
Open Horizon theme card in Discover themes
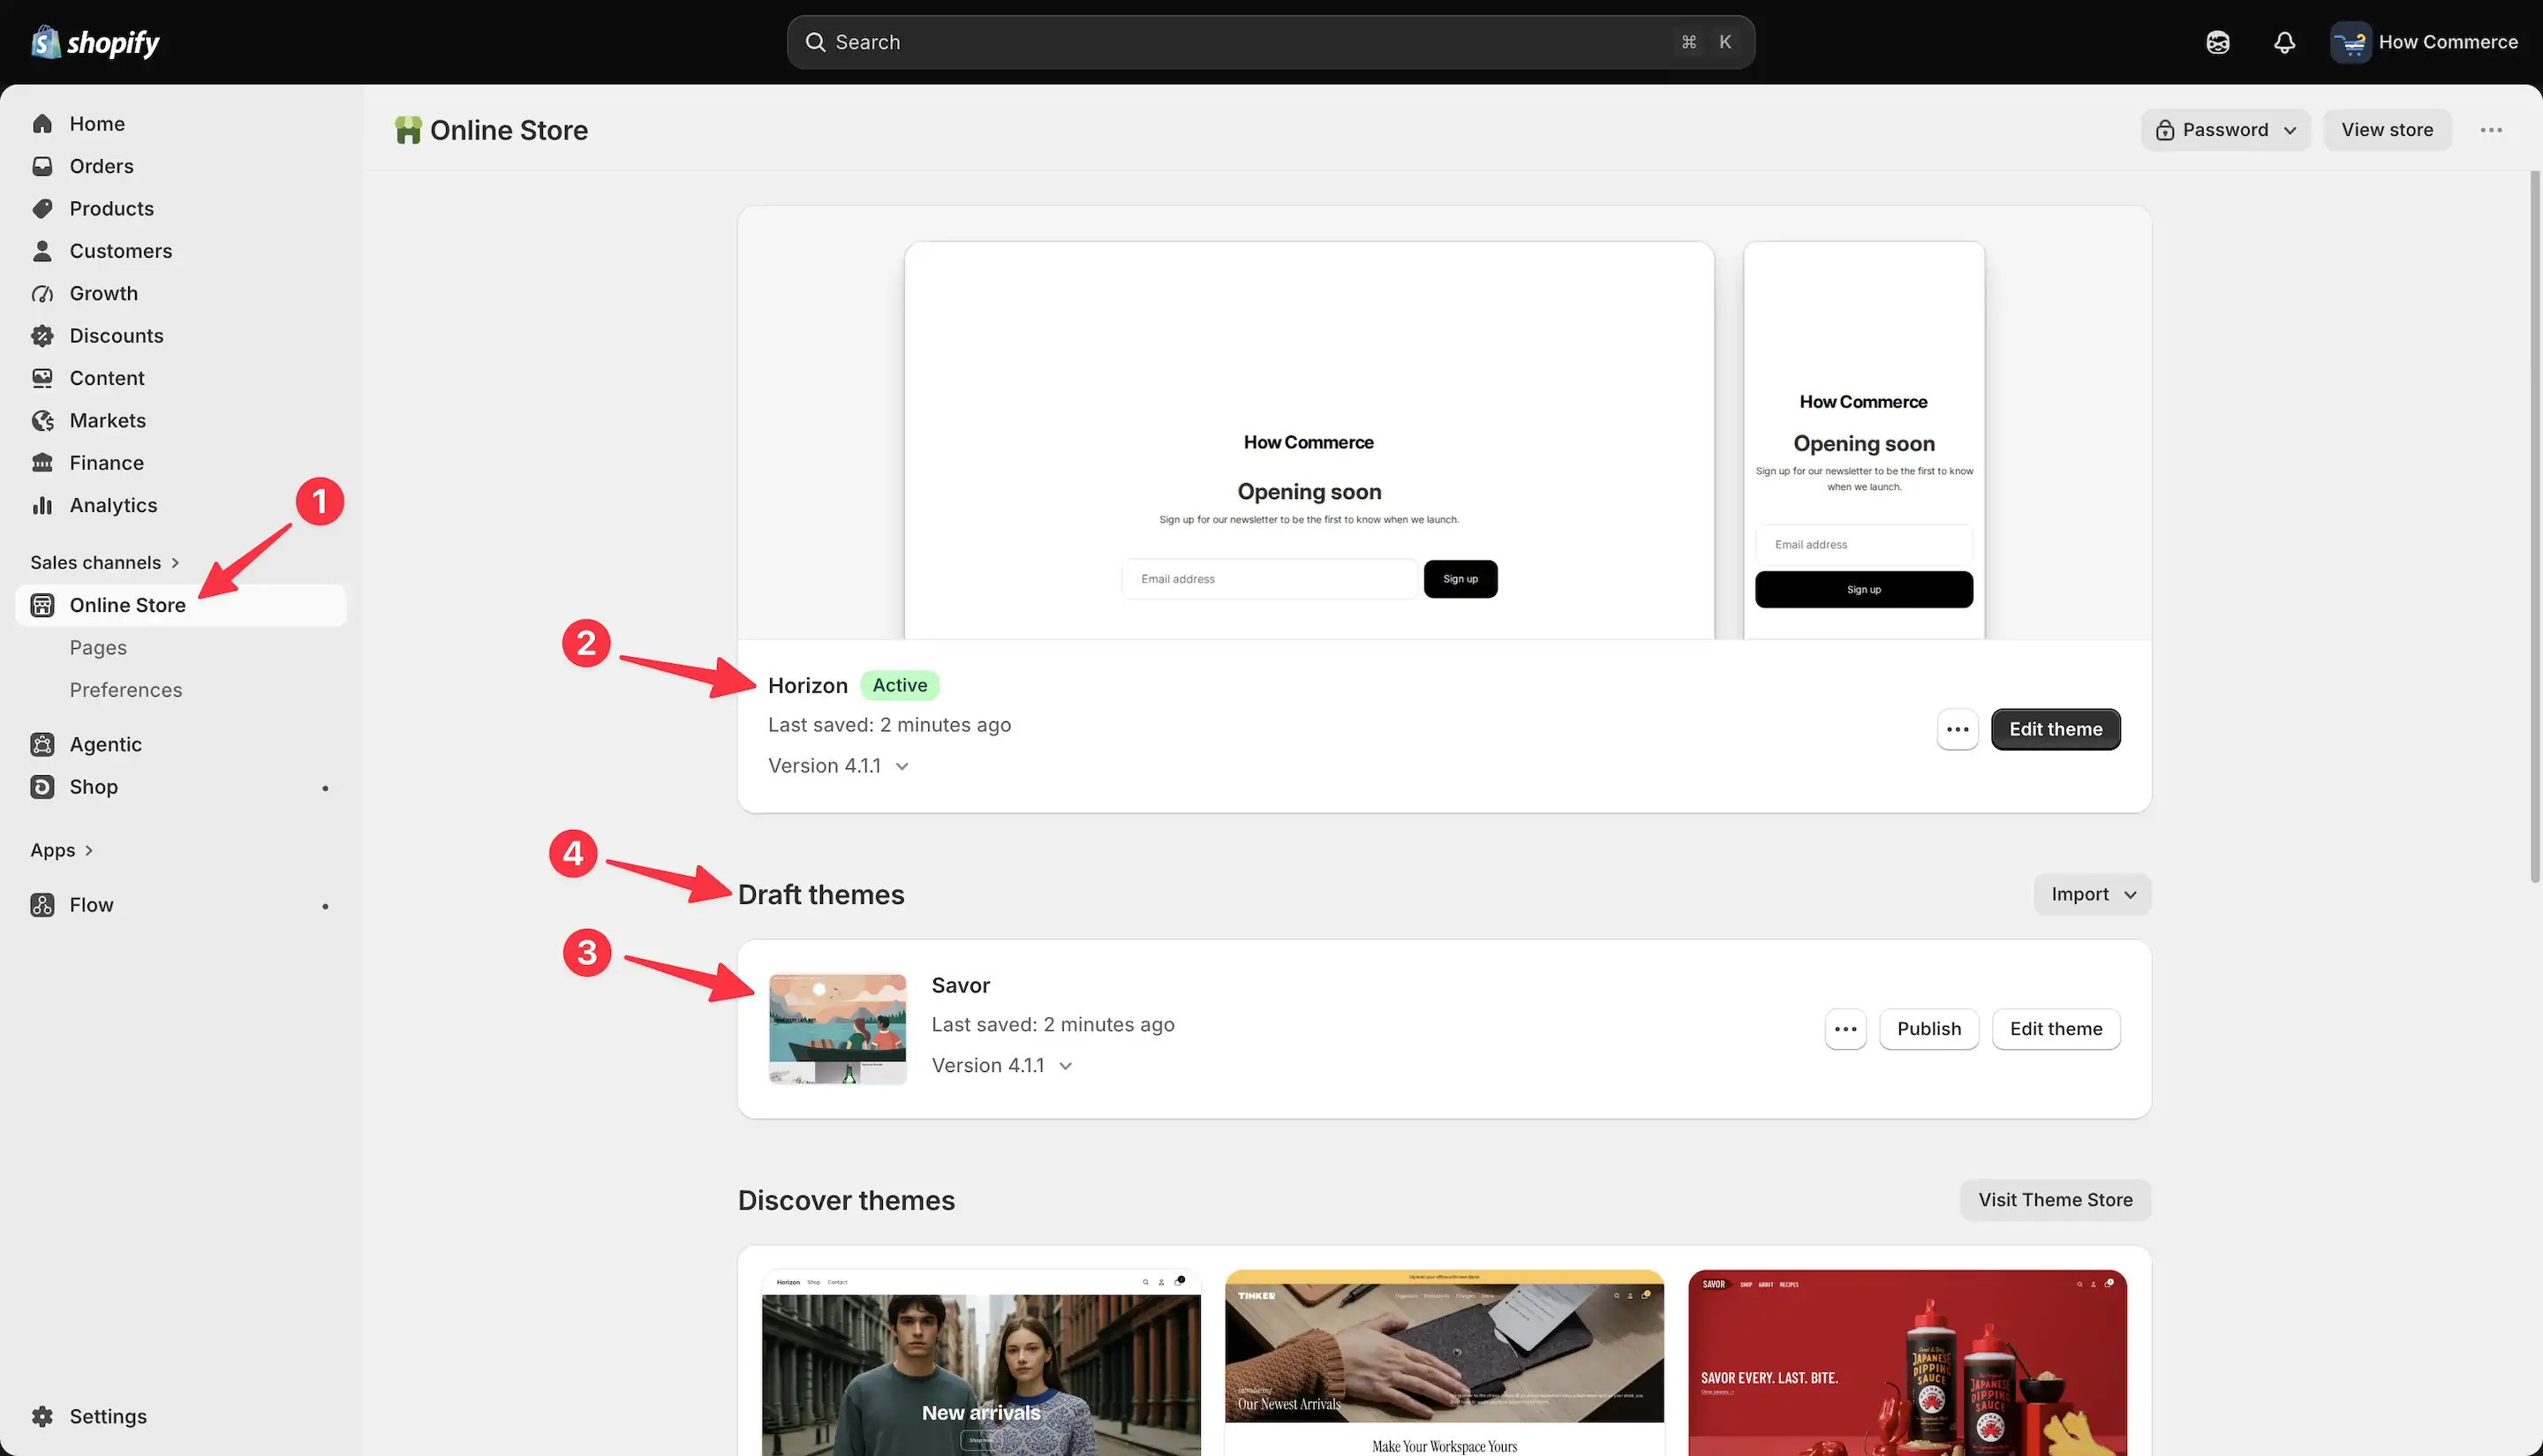pos(981,1362)
